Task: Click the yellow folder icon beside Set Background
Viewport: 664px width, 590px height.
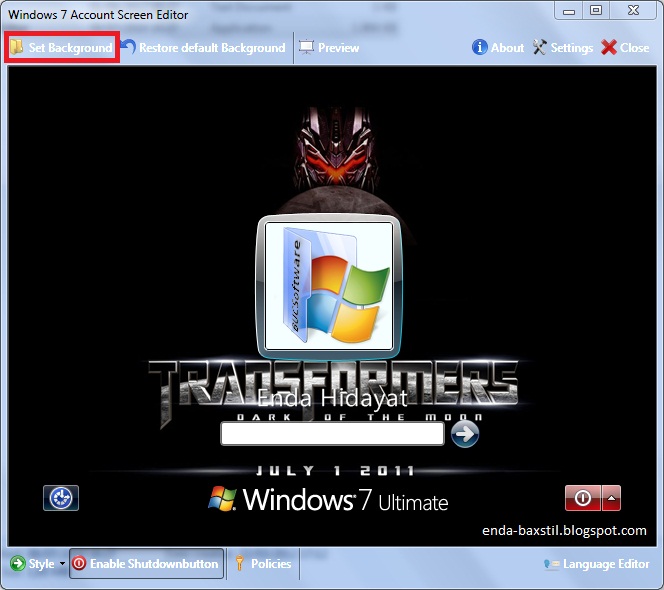Action: 17,47
